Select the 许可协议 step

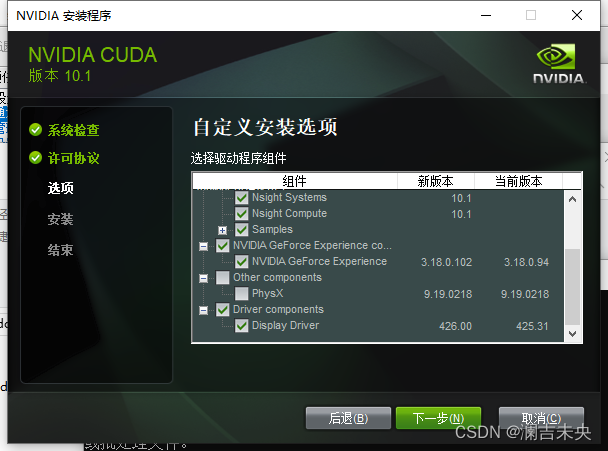click(x=73, y=158)
